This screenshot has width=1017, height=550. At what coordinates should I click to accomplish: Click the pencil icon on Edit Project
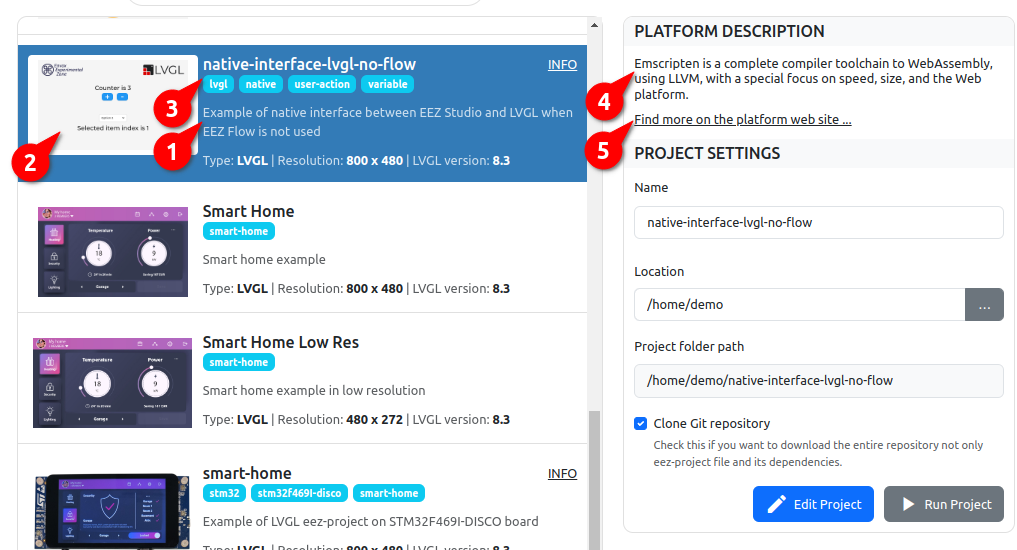point(776,505)
